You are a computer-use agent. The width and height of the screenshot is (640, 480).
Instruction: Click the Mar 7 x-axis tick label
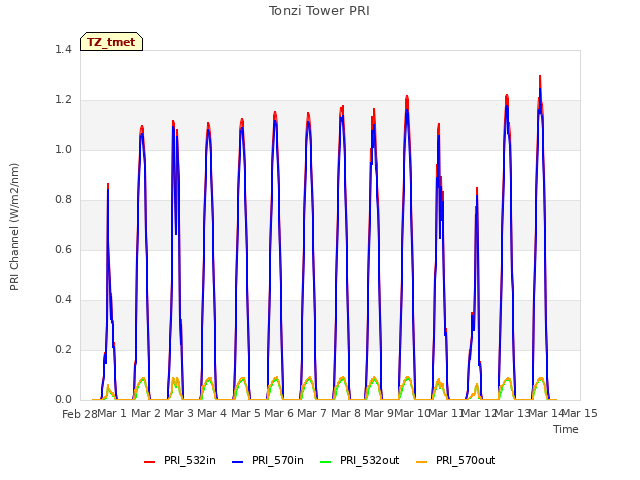click(x=312, y=413)
